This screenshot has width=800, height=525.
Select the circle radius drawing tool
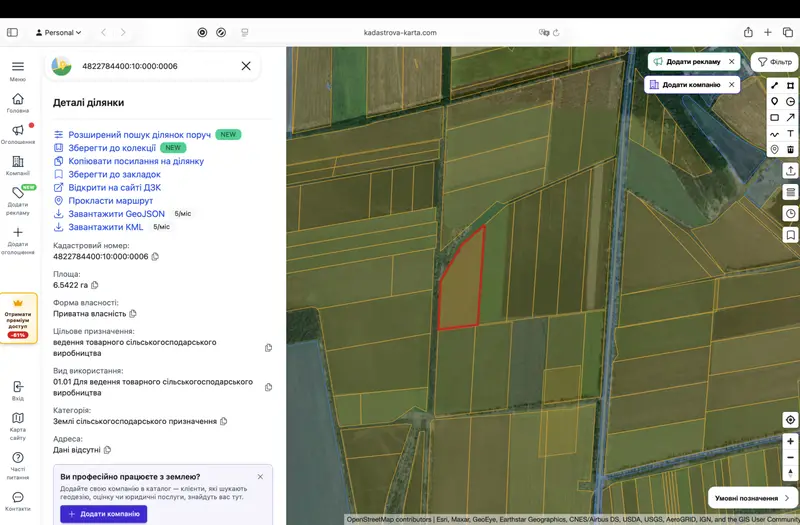pyautogui.click(x=790, y=102)
